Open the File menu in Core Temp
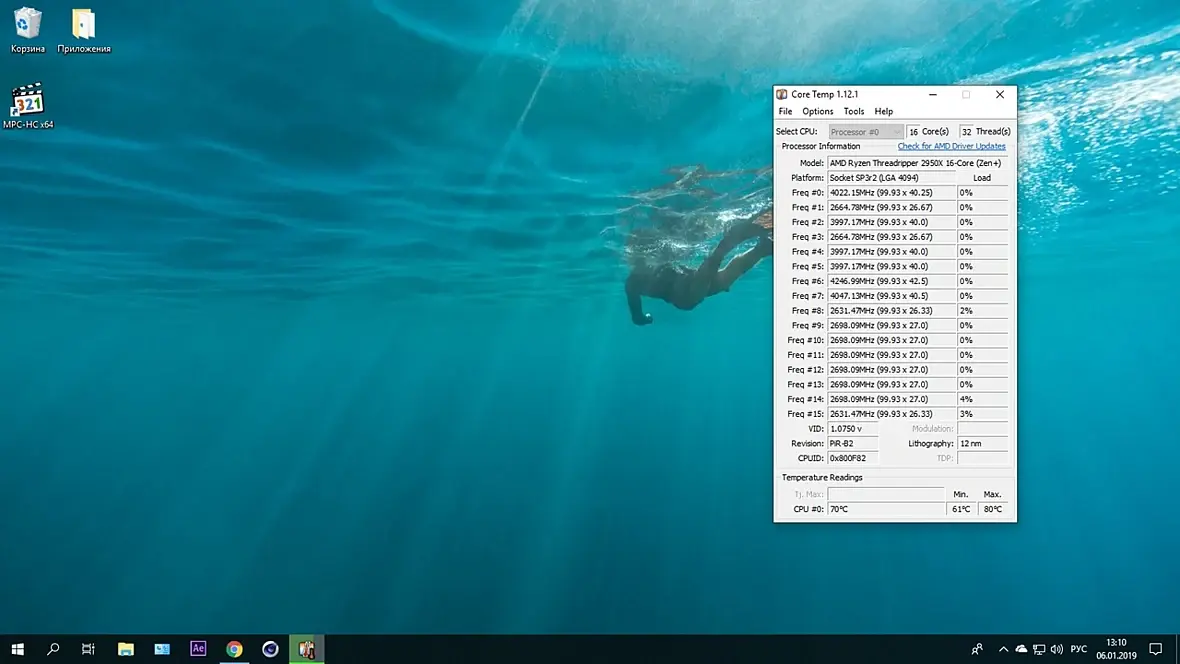This screenshot has width=1180, height=664. 785,111
